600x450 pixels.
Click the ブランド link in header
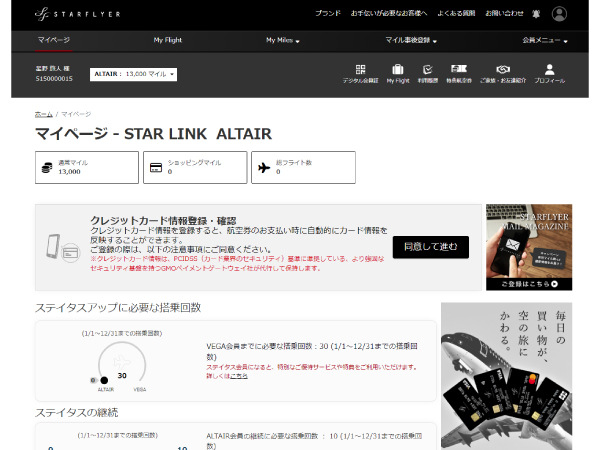328,13
